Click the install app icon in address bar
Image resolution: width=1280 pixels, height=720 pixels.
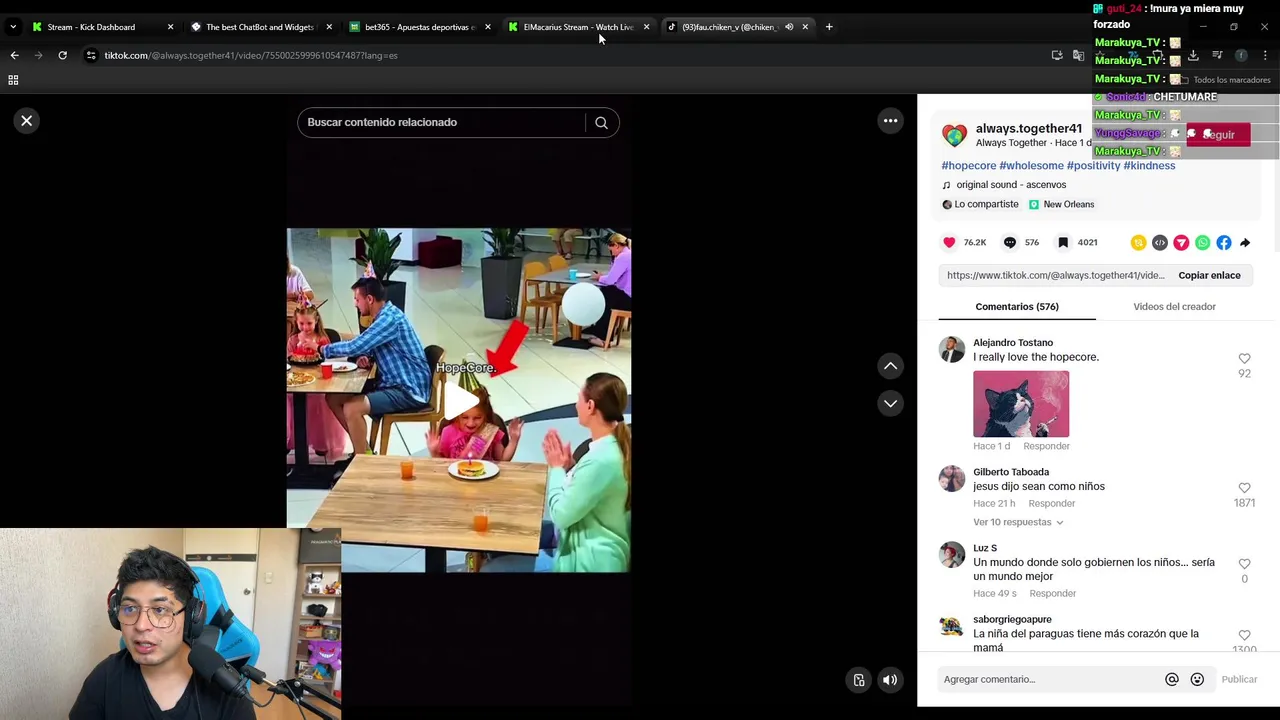[x=1057, y=55]
